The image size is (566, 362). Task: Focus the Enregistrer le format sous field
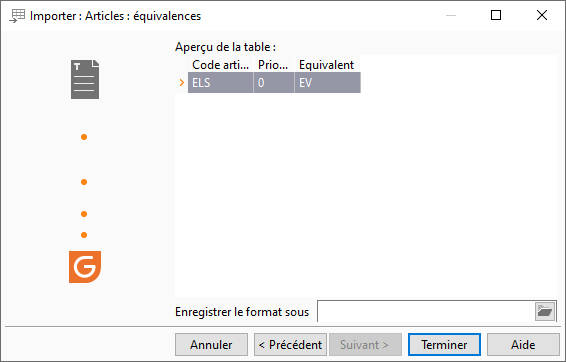coord(426,311)
